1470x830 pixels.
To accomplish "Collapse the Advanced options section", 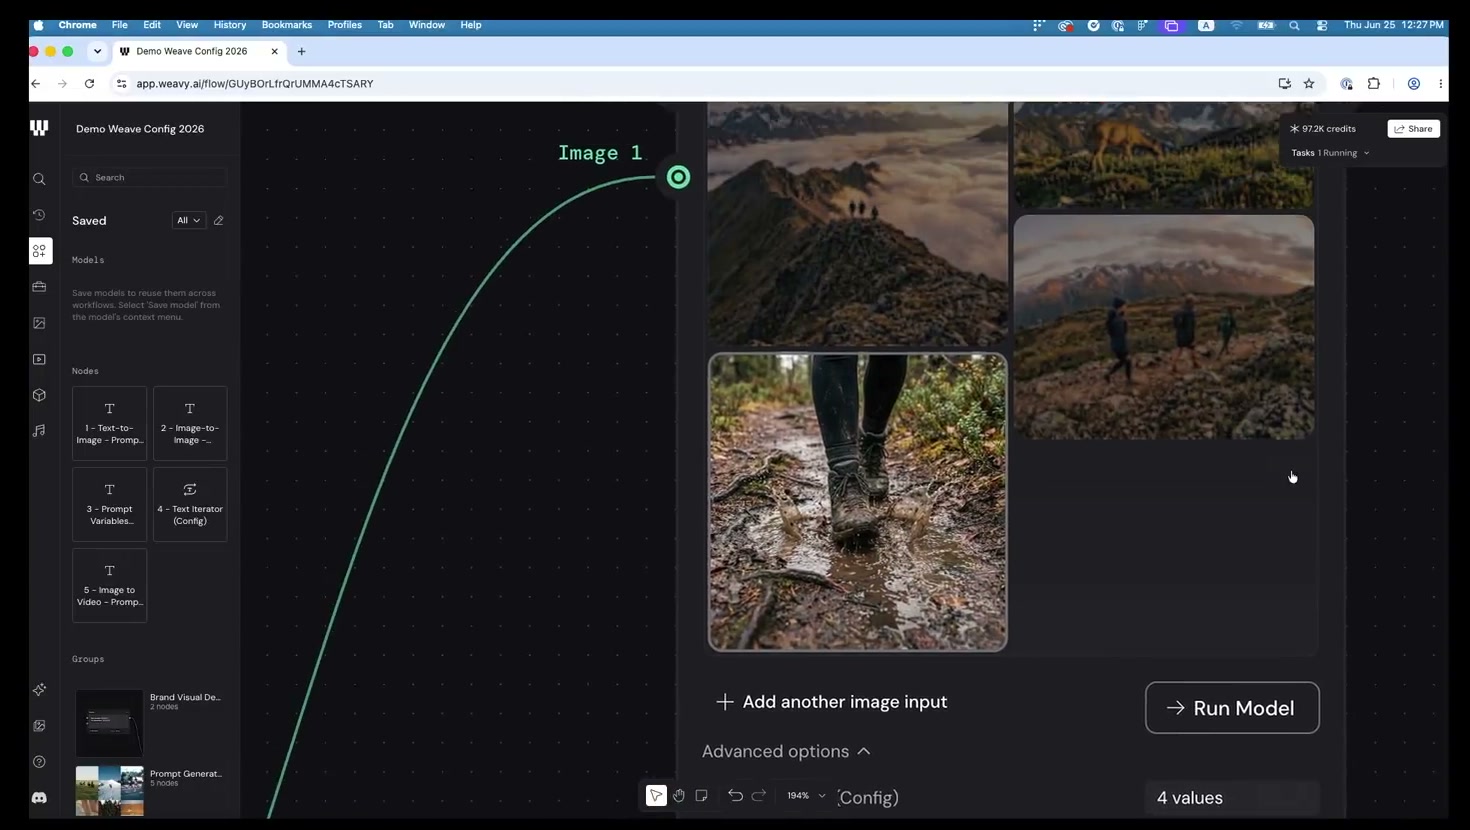I will (786, 751).
